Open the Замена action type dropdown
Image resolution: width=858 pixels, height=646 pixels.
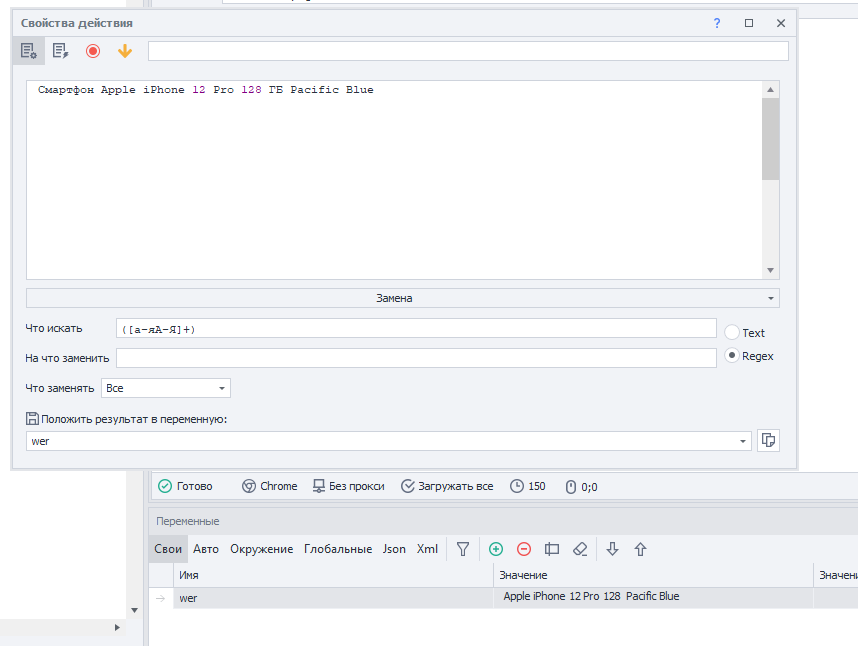(403, 298)
